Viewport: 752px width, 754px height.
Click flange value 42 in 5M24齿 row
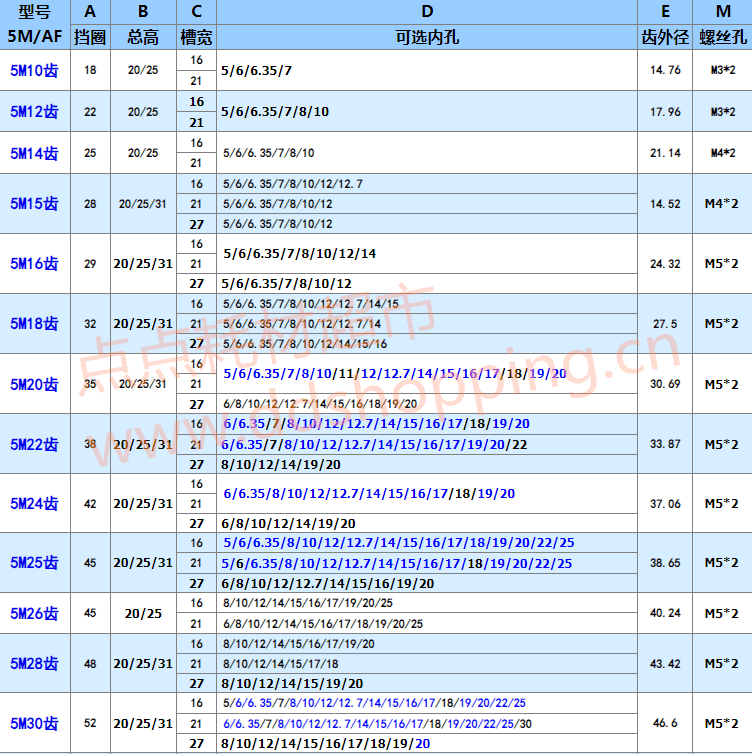(x=90, y=503)
